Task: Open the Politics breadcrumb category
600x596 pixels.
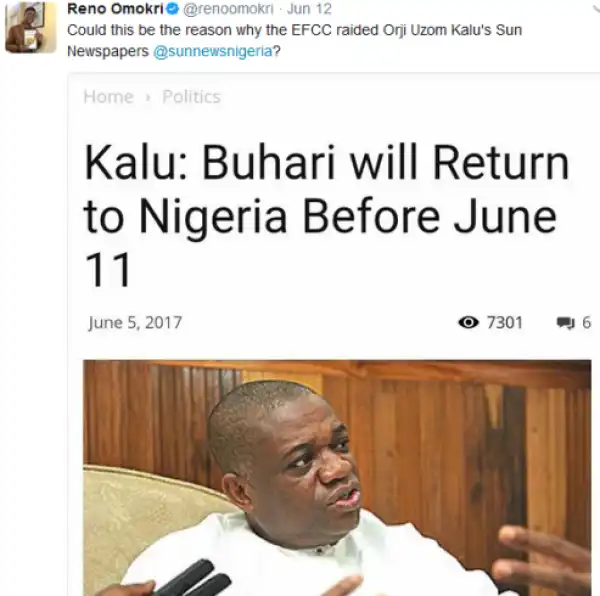Action: pos(192,97)
